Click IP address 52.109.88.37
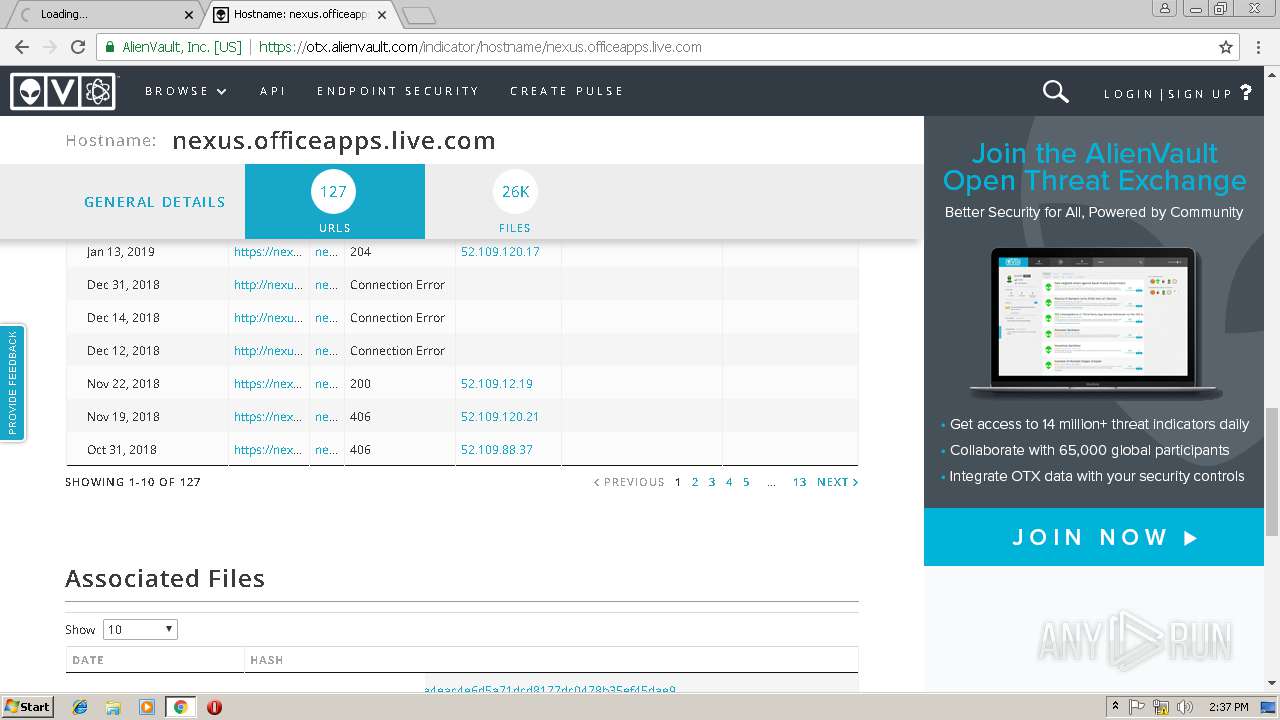 pyautogui.click(x=497, y=450)
